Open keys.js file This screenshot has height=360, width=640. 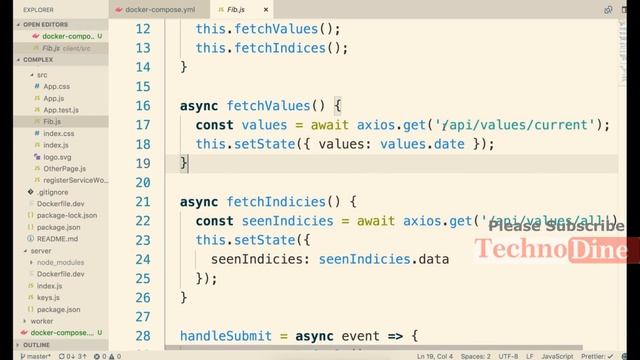click(x=48, y=298)
